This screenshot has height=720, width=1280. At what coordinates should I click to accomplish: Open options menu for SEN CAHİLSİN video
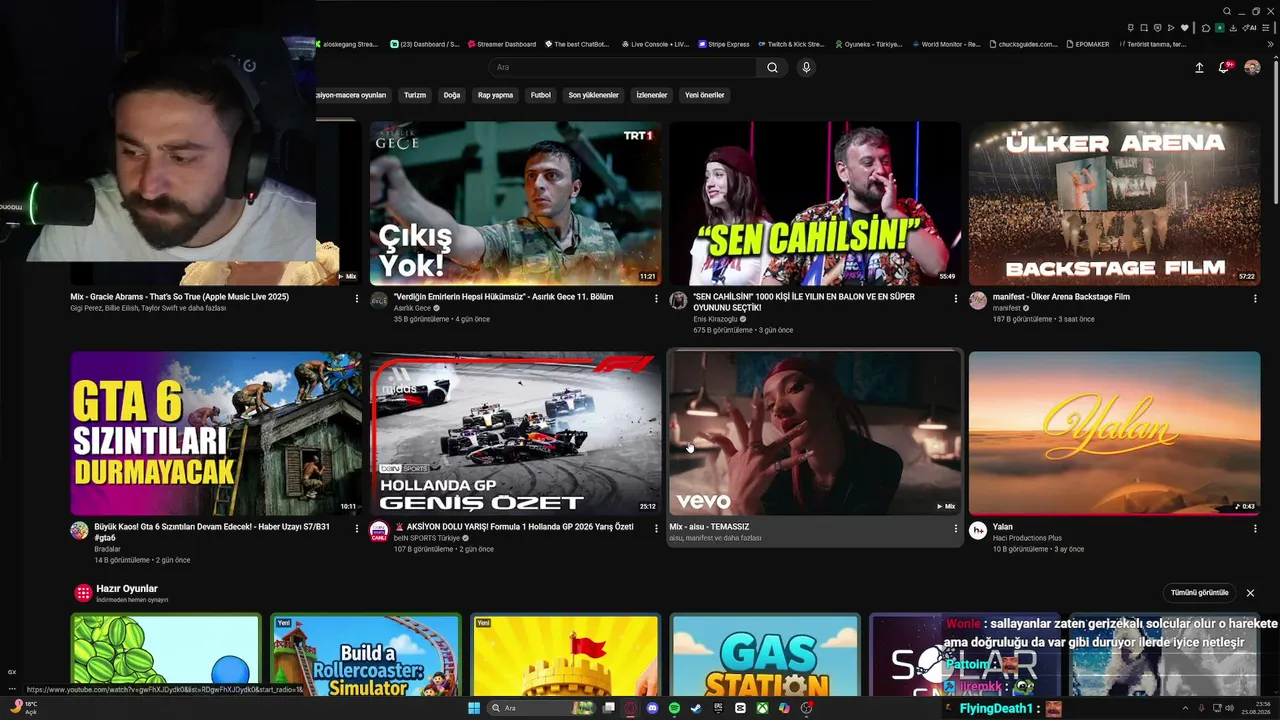(x=956, y=298)
